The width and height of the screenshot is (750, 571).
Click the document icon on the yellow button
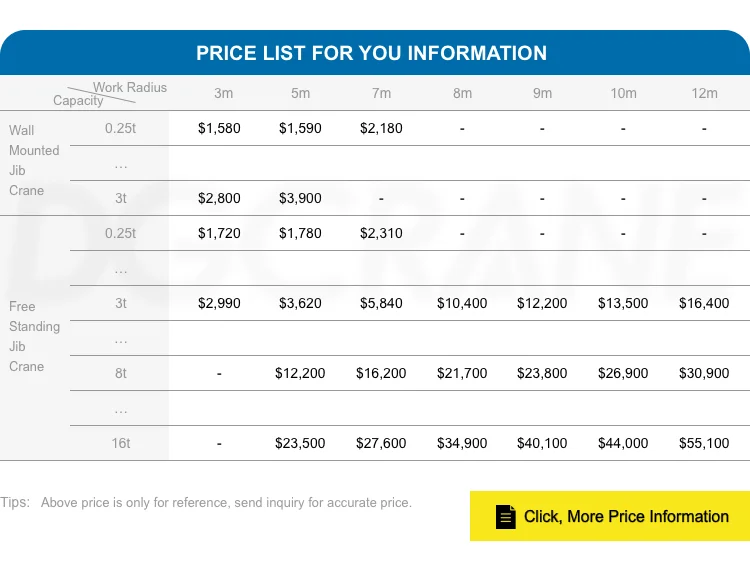point(506,517)
